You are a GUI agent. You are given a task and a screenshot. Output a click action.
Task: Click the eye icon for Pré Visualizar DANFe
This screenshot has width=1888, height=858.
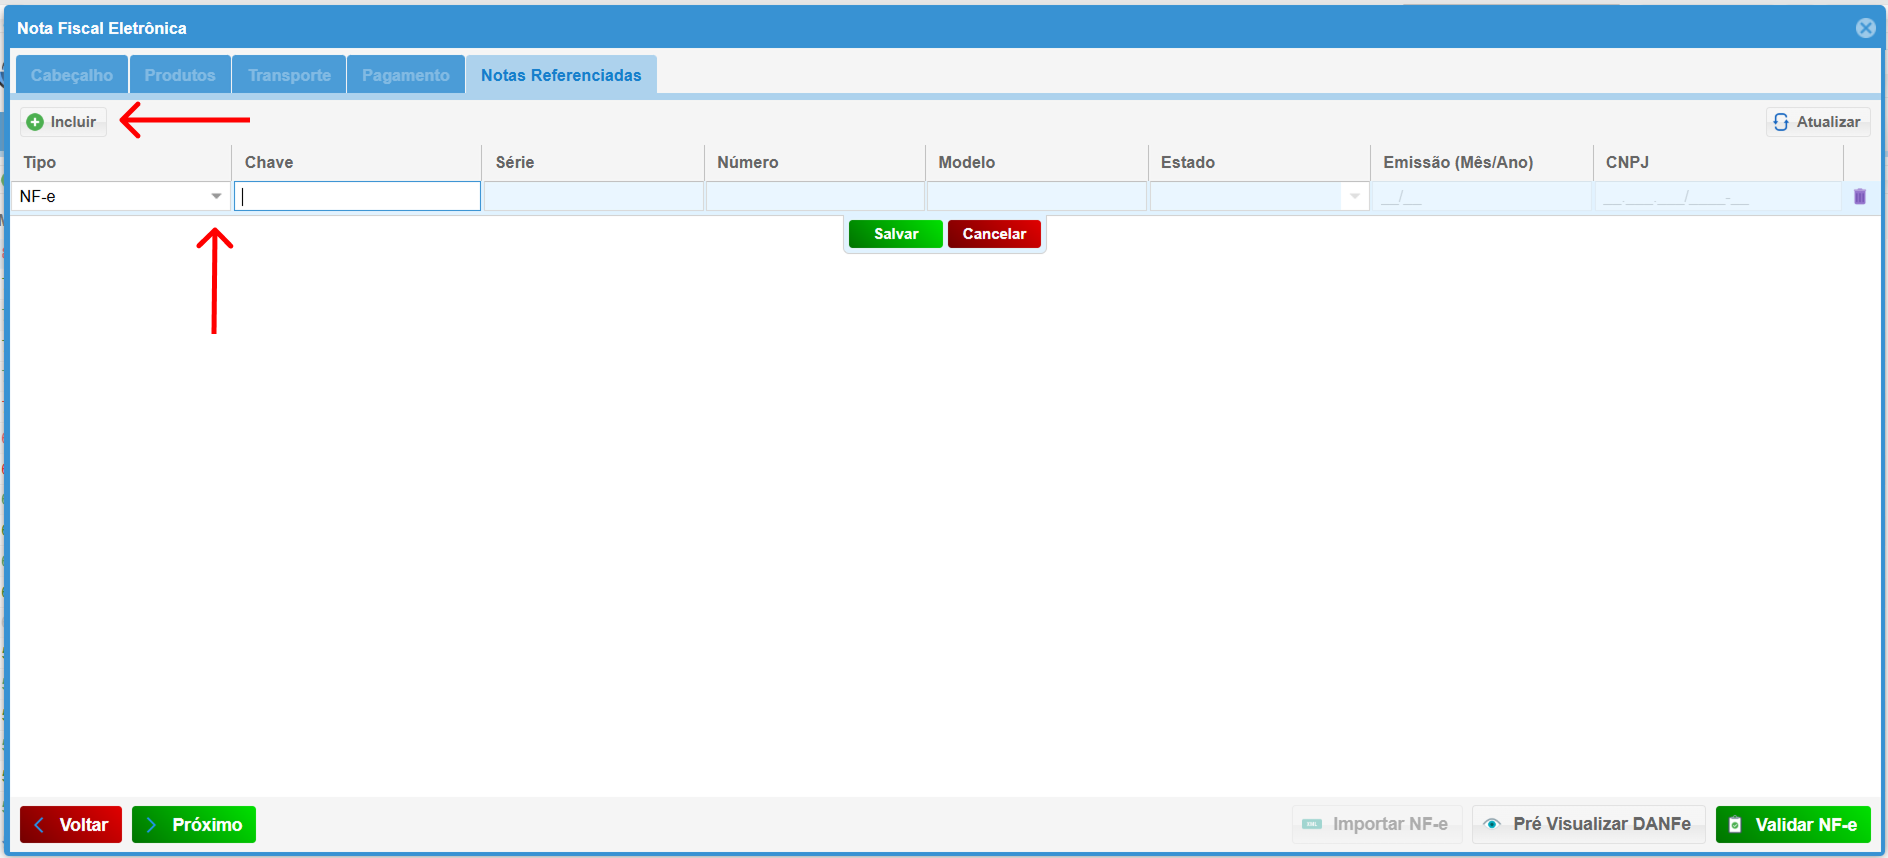pos(1492,824)
